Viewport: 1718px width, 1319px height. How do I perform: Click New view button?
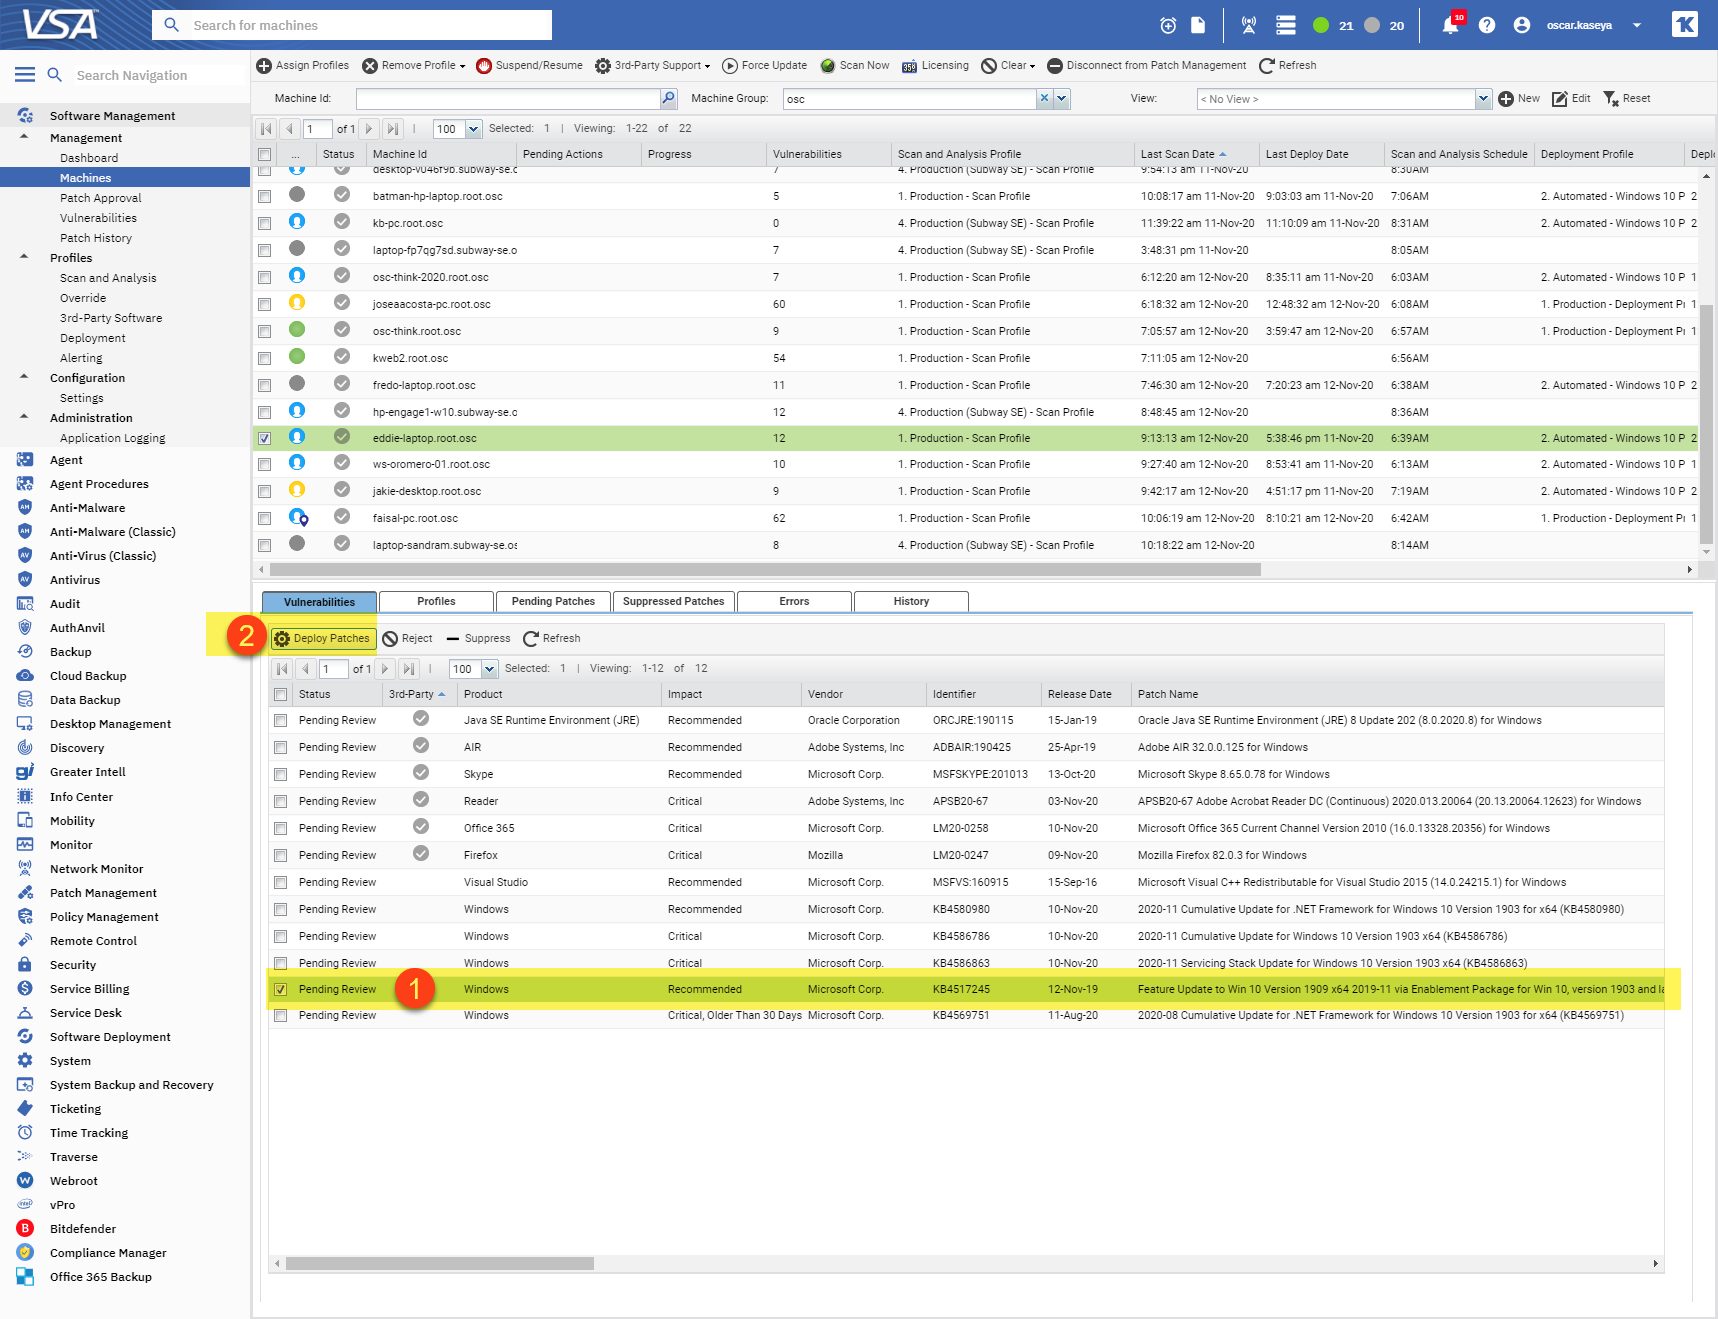pyautogui.click(x=1519, y=98)
